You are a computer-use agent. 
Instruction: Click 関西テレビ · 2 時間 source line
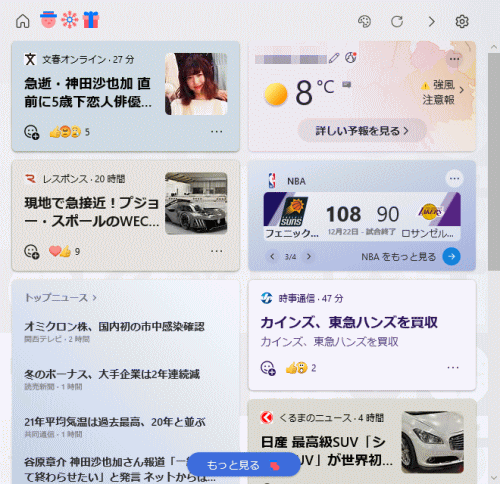[x=57, y=339]
